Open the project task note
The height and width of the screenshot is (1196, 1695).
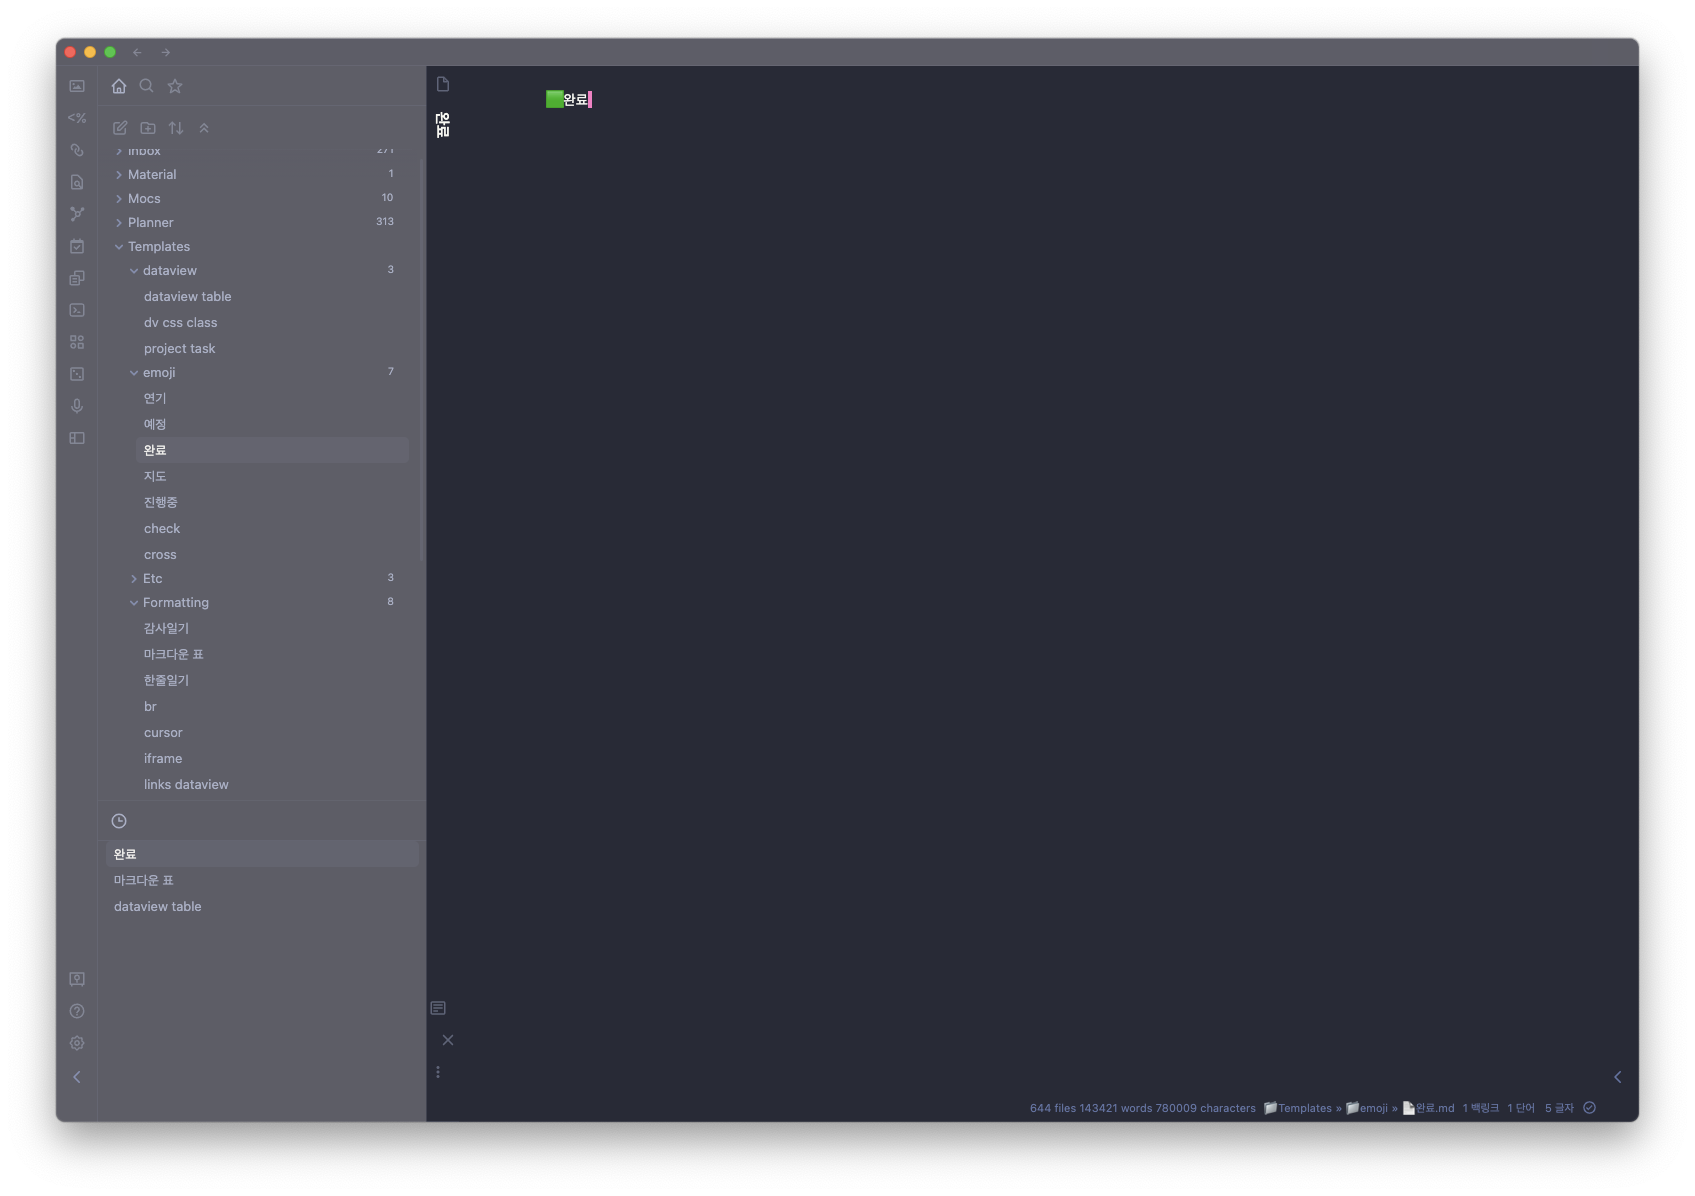tap(272, 348)
